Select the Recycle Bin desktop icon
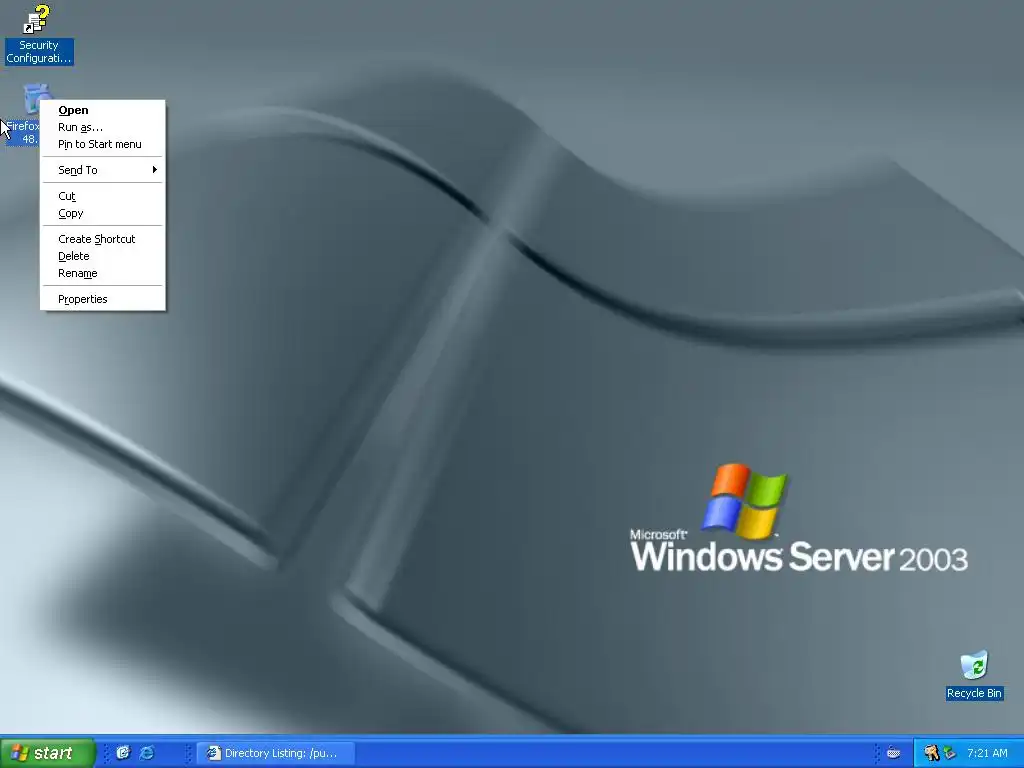The width and height of the screenshot is (1024, 768). pos(974,665)
